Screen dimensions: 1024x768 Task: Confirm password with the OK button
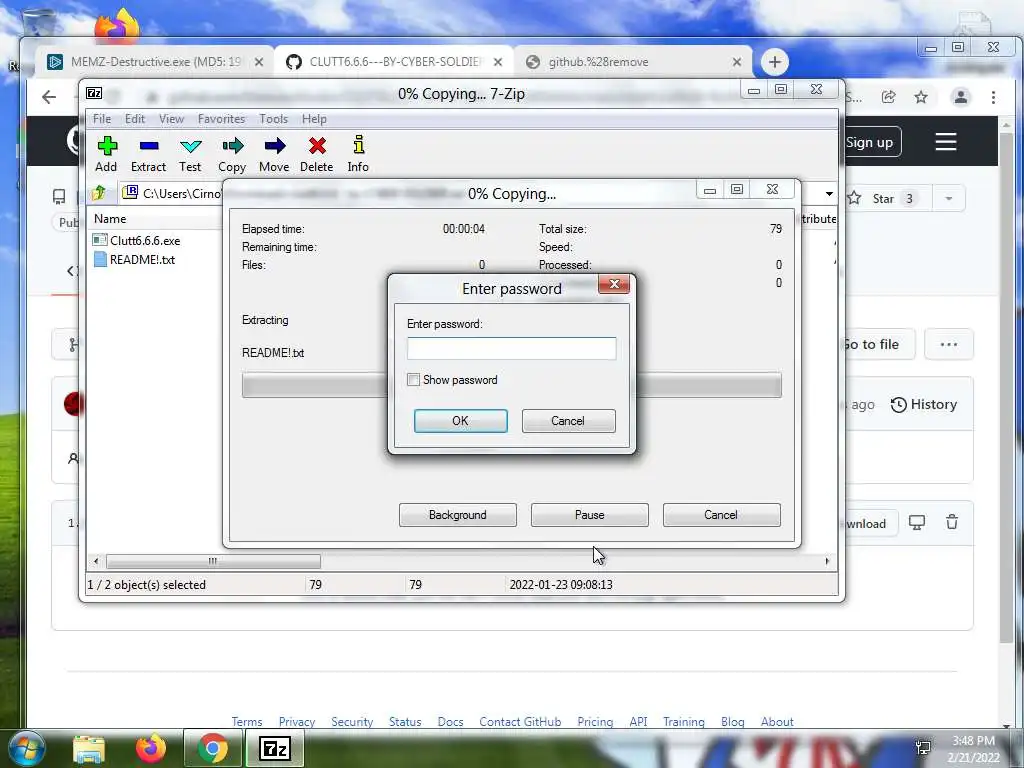[x=460, y=421]
